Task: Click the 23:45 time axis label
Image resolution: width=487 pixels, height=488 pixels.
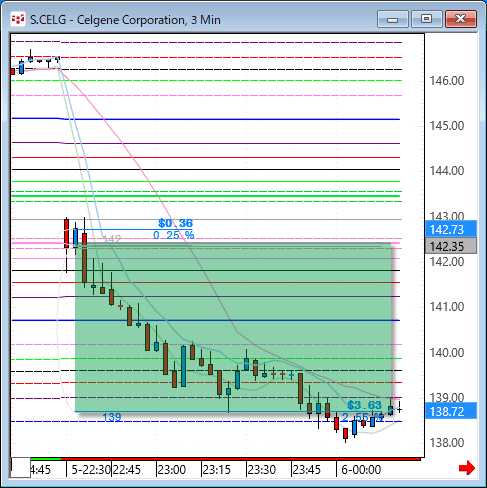Action: [x=307, y=470]
